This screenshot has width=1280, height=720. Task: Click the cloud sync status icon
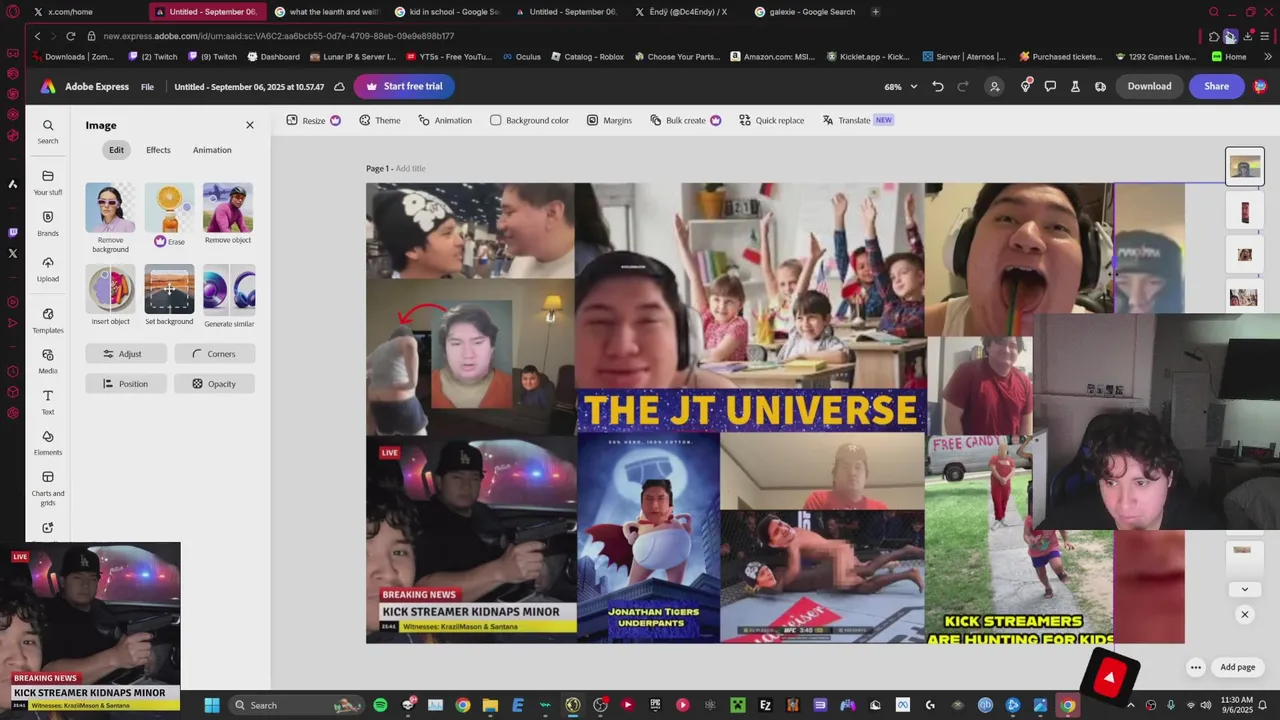click(x=339, y=87)
